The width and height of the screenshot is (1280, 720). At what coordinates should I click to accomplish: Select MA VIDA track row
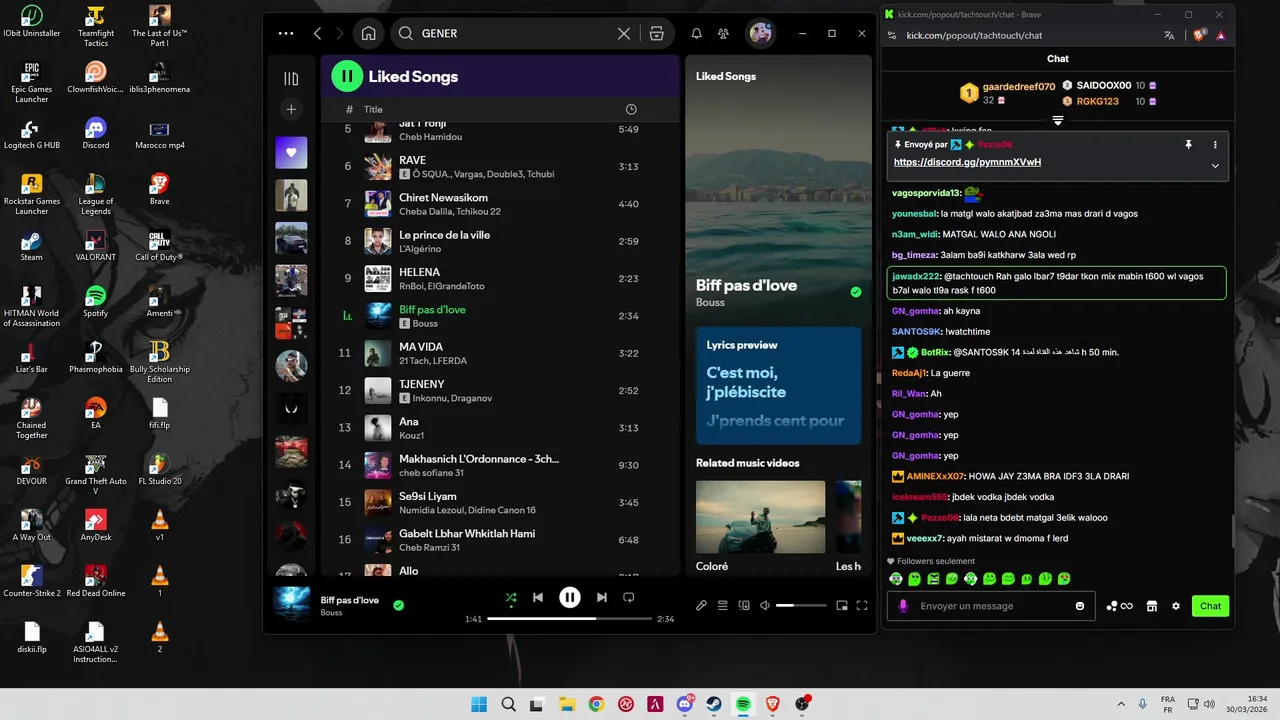pos(500,353)
